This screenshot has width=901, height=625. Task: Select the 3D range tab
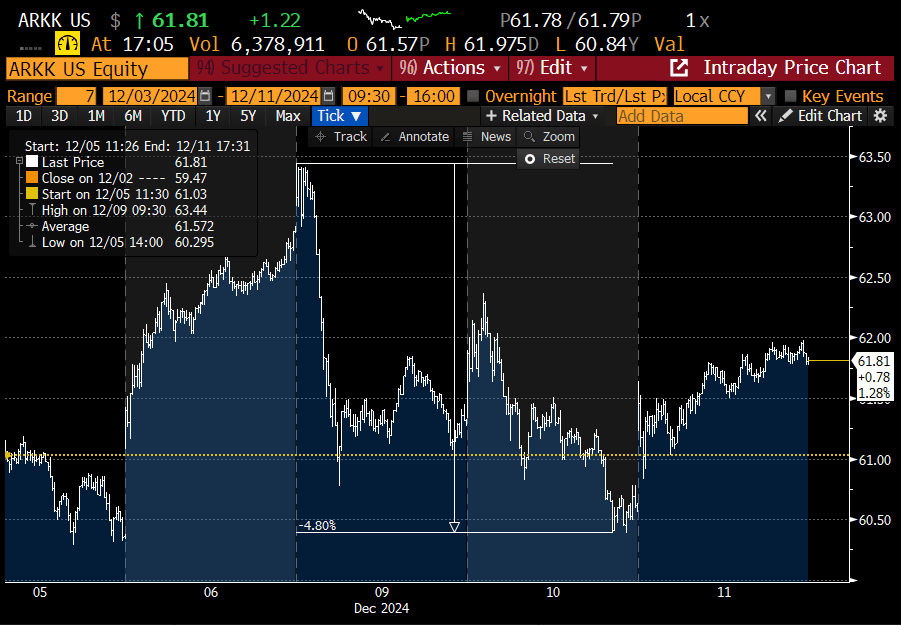point(60,116)
